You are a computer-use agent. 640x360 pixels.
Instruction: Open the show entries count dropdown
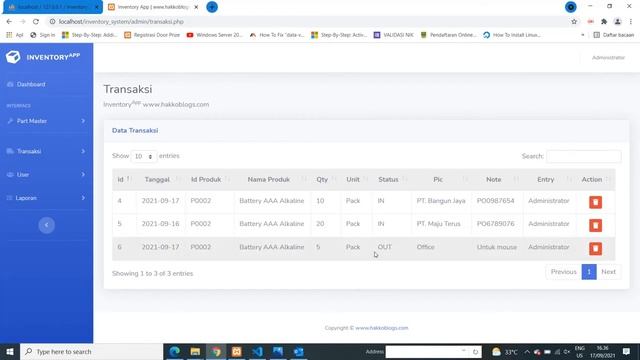pyautogui.click(x=144, y=156)
